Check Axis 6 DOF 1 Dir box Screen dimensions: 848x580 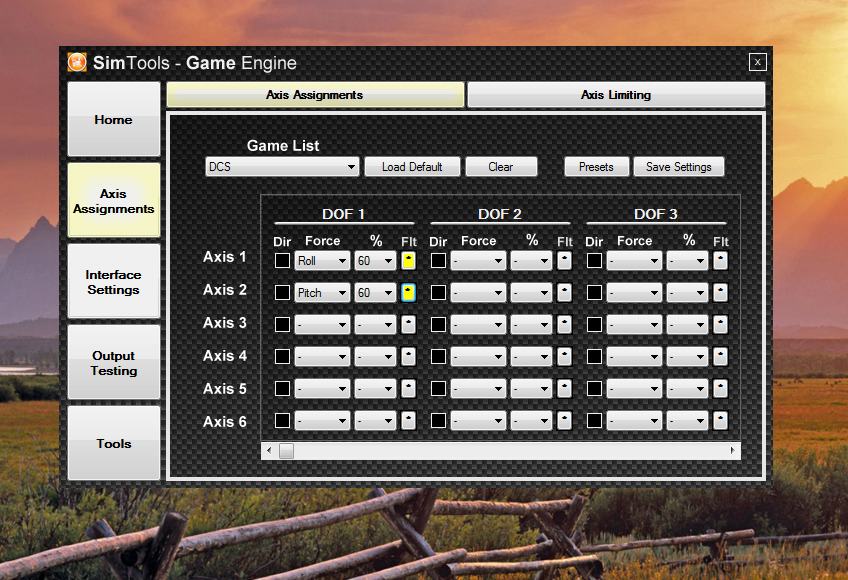[x=282, y=420]
